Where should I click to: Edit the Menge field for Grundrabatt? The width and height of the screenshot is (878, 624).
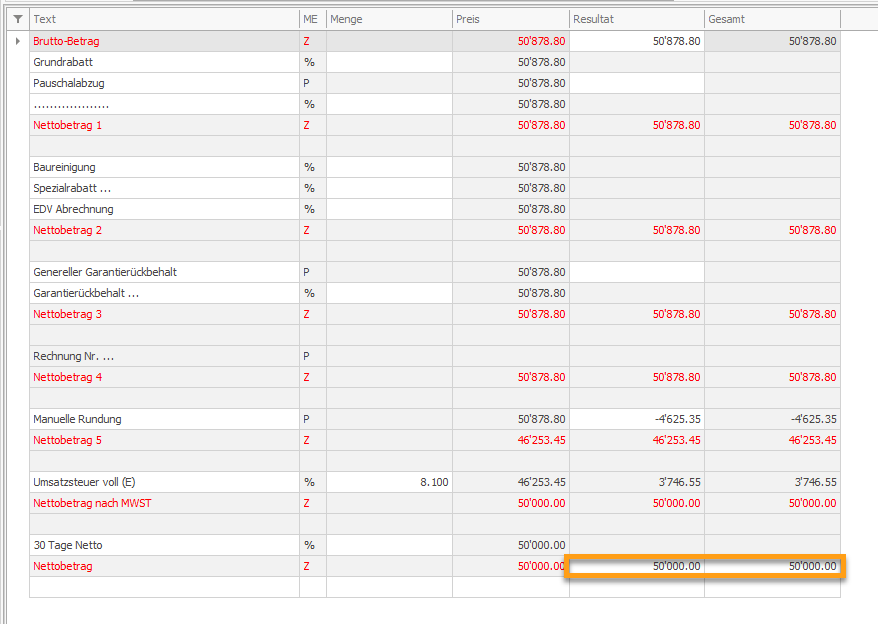pyautogui.click(x=389, y=62)
